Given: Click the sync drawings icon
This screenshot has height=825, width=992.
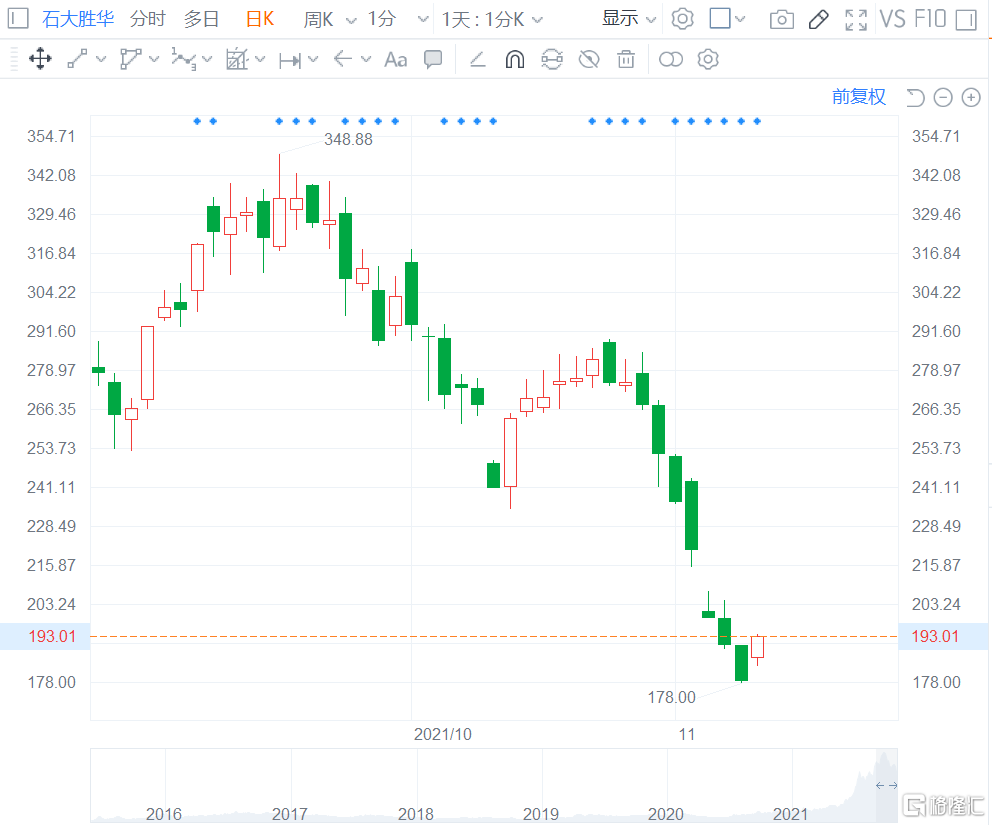Looking at the screenshot, I should click(x=552, y=59).
